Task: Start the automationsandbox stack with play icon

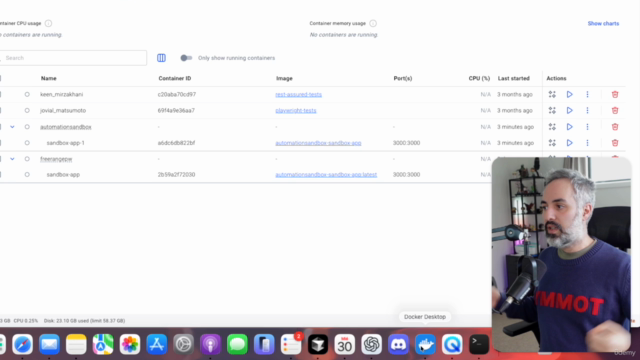Action: [x=569, y=127]
